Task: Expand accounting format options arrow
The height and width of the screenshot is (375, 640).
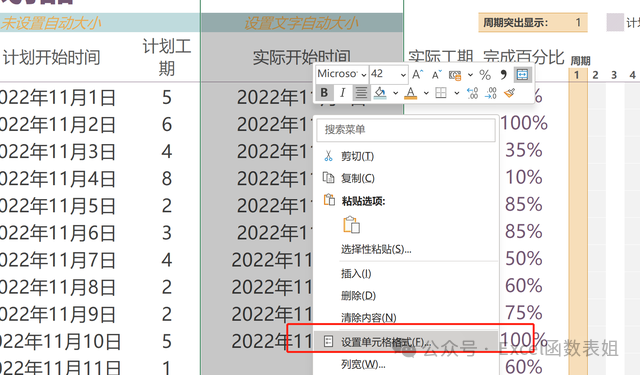Action: pyautogui.click(x=470, y=75)
